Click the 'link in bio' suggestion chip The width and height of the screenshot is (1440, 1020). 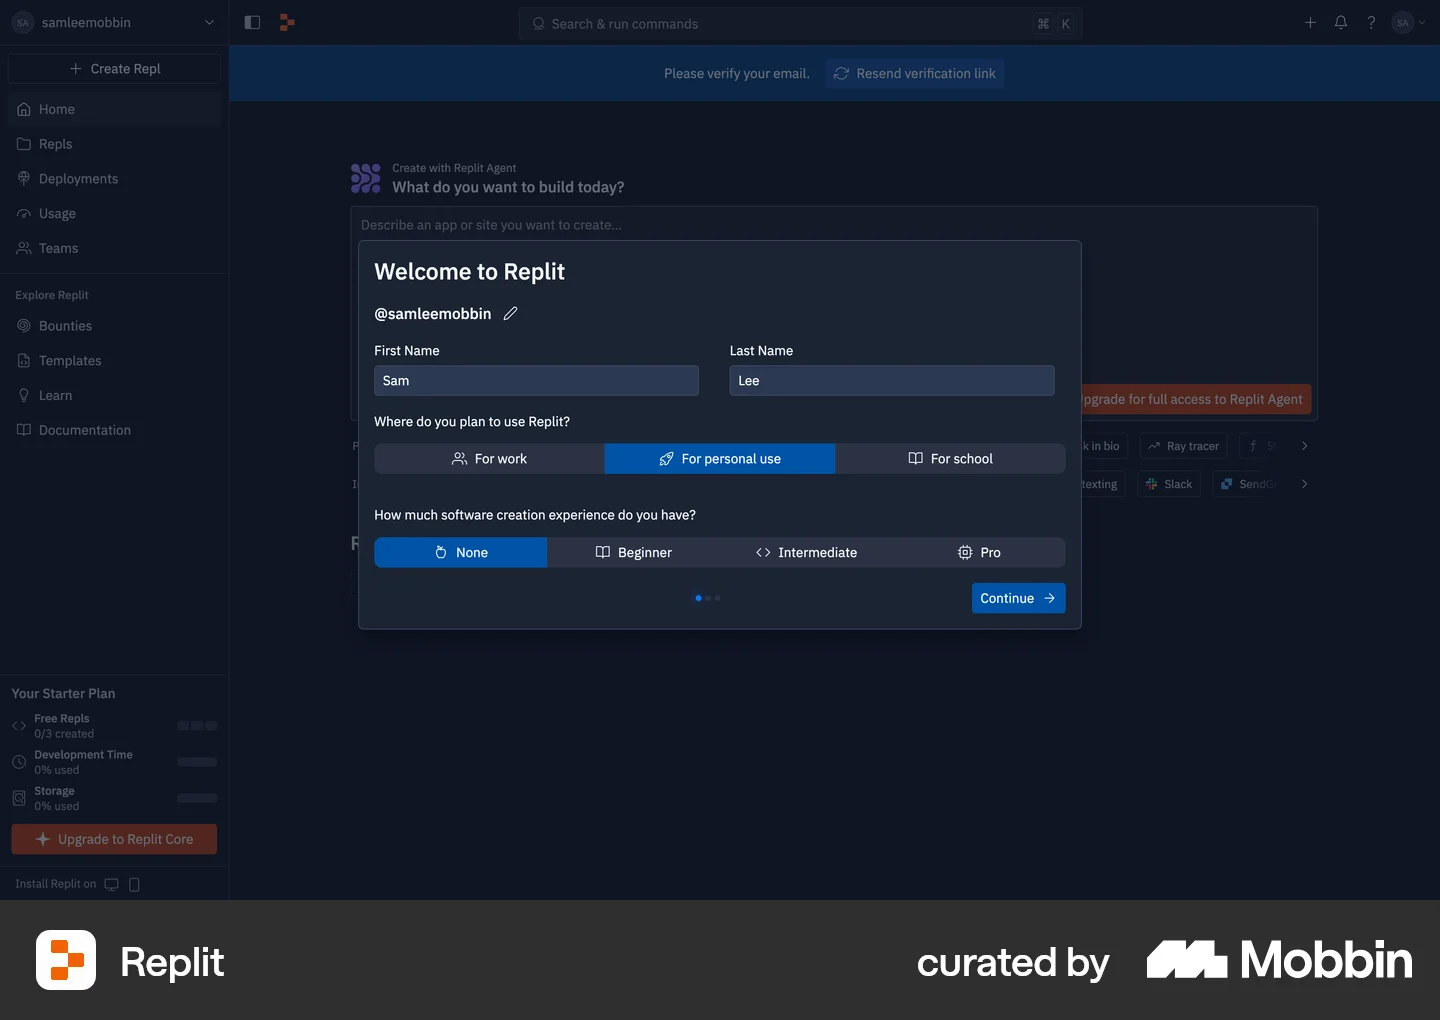(x=1104, y=446)
